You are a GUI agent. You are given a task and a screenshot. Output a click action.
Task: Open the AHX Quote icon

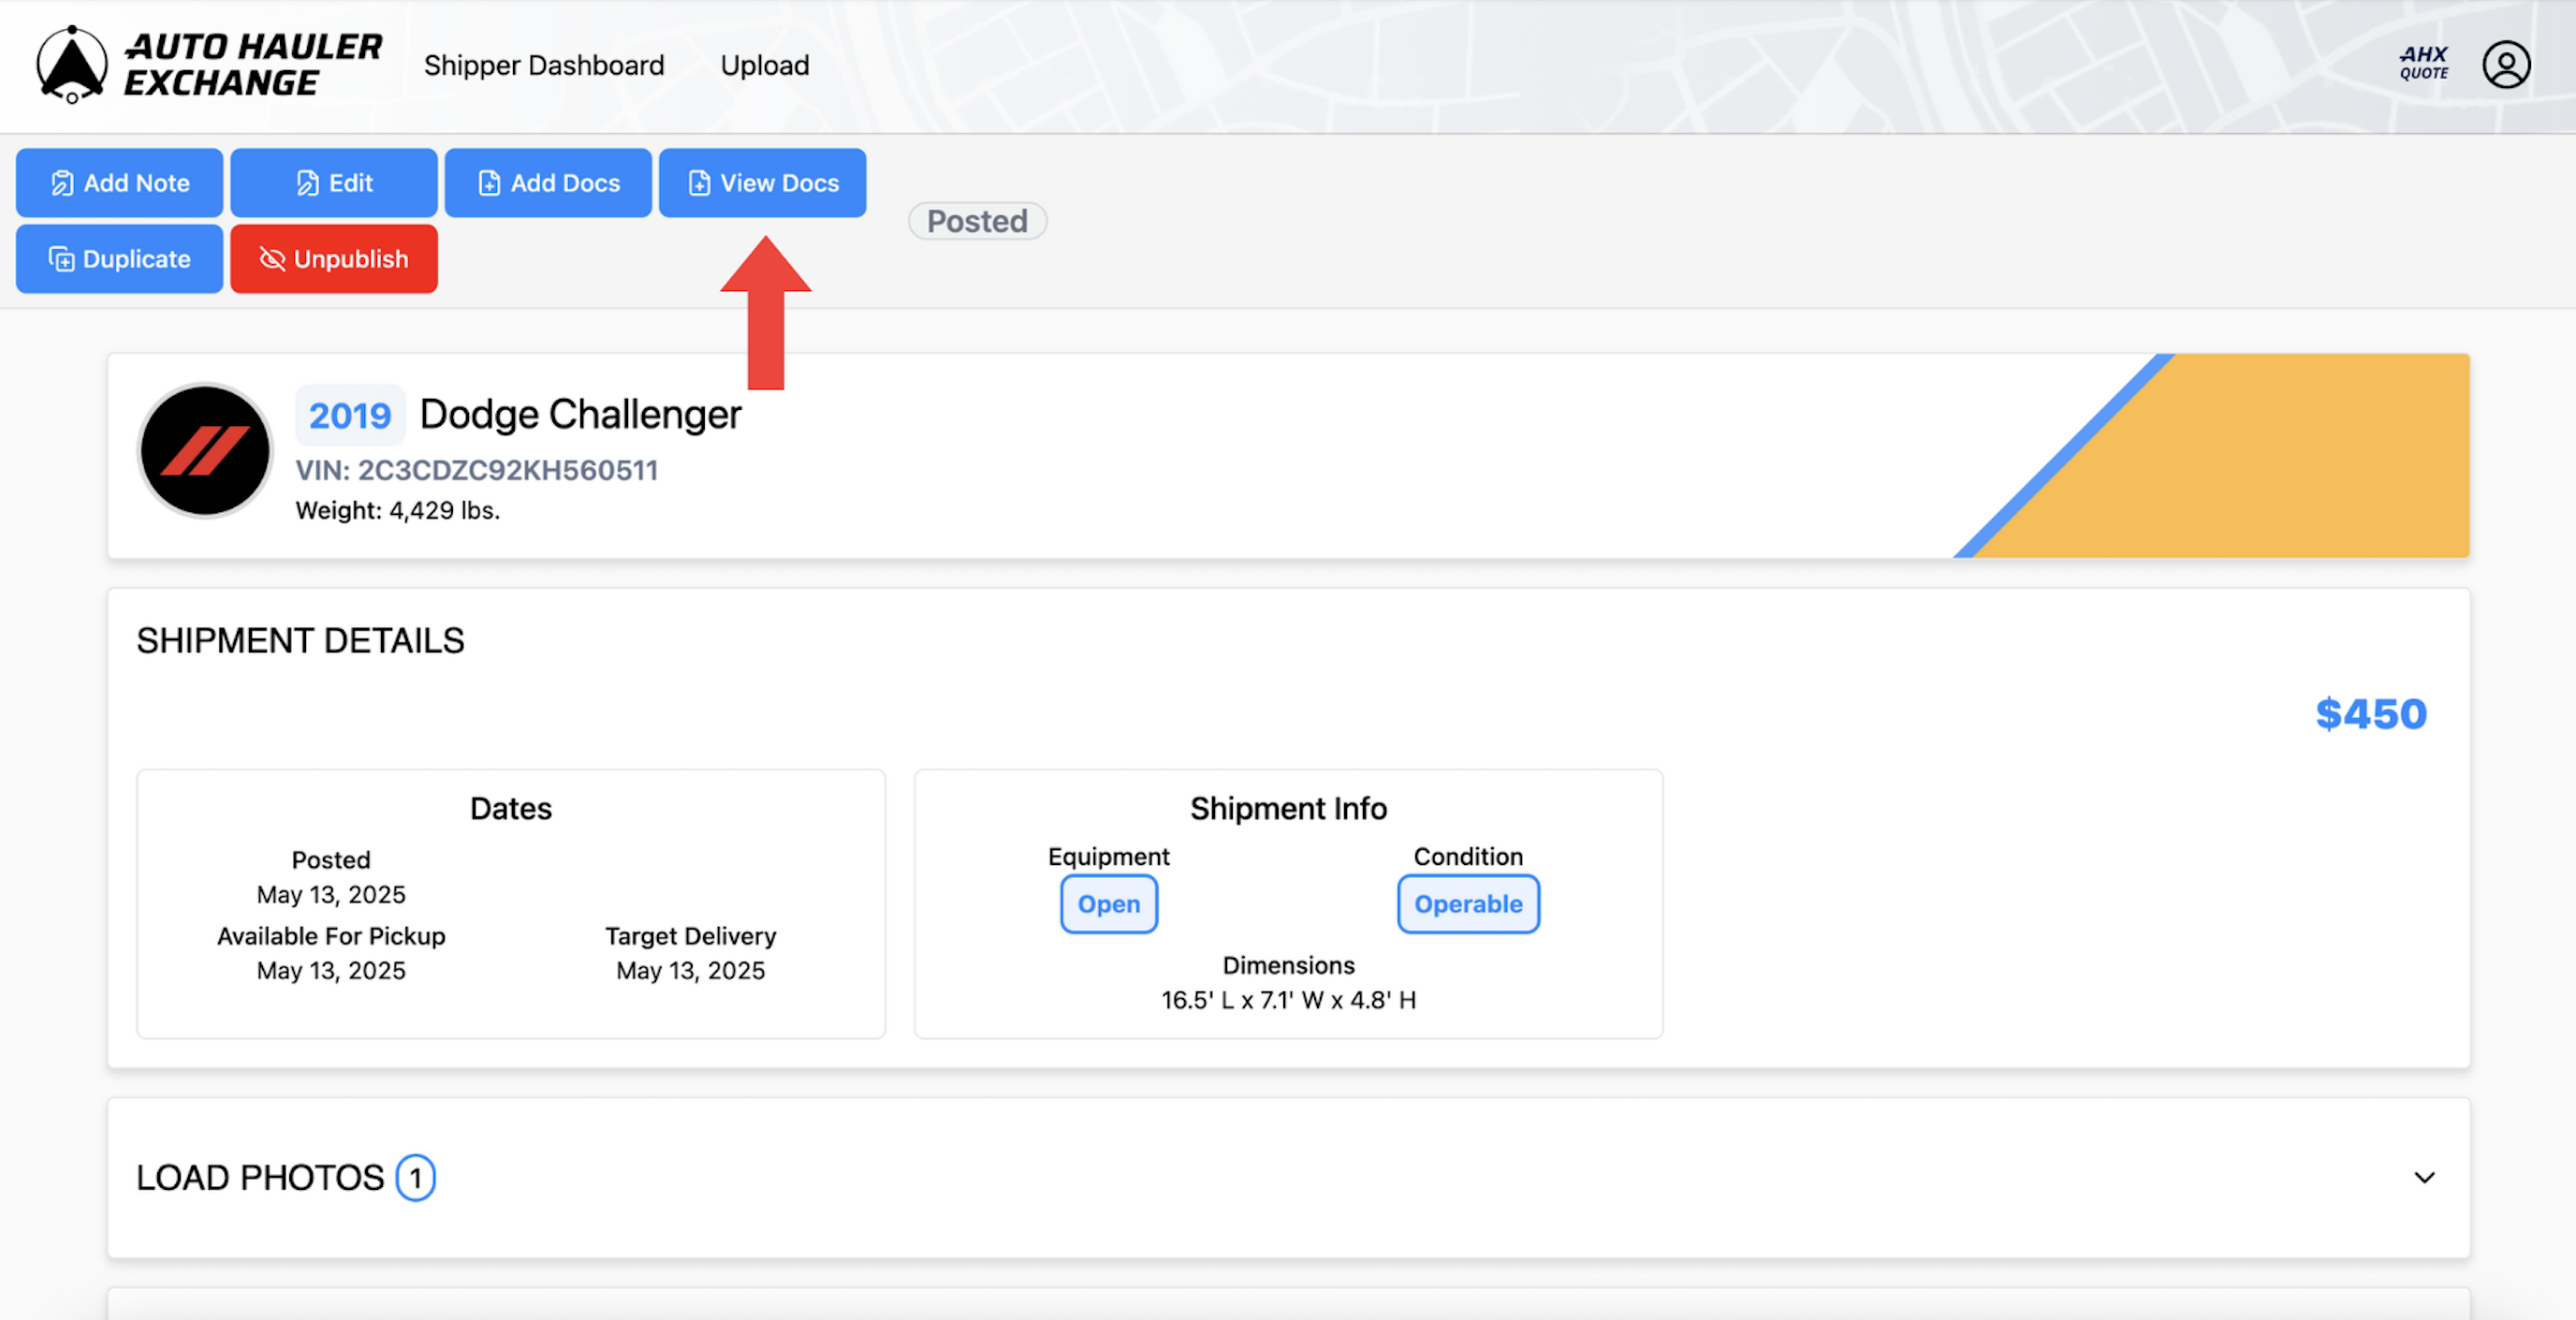[x=2424, y=63]
